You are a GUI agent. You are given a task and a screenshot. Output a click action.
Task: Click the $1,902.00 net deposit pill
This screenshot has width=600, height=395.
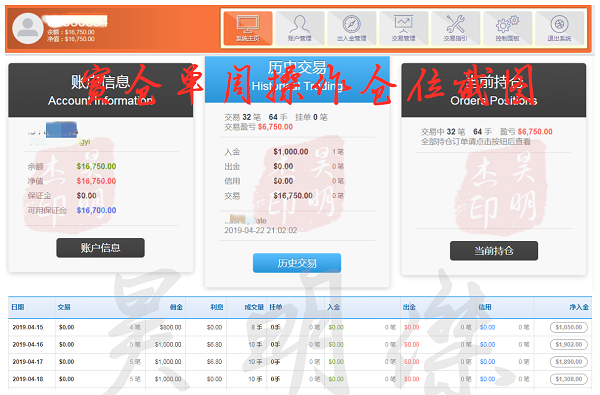tap(569, 344)
